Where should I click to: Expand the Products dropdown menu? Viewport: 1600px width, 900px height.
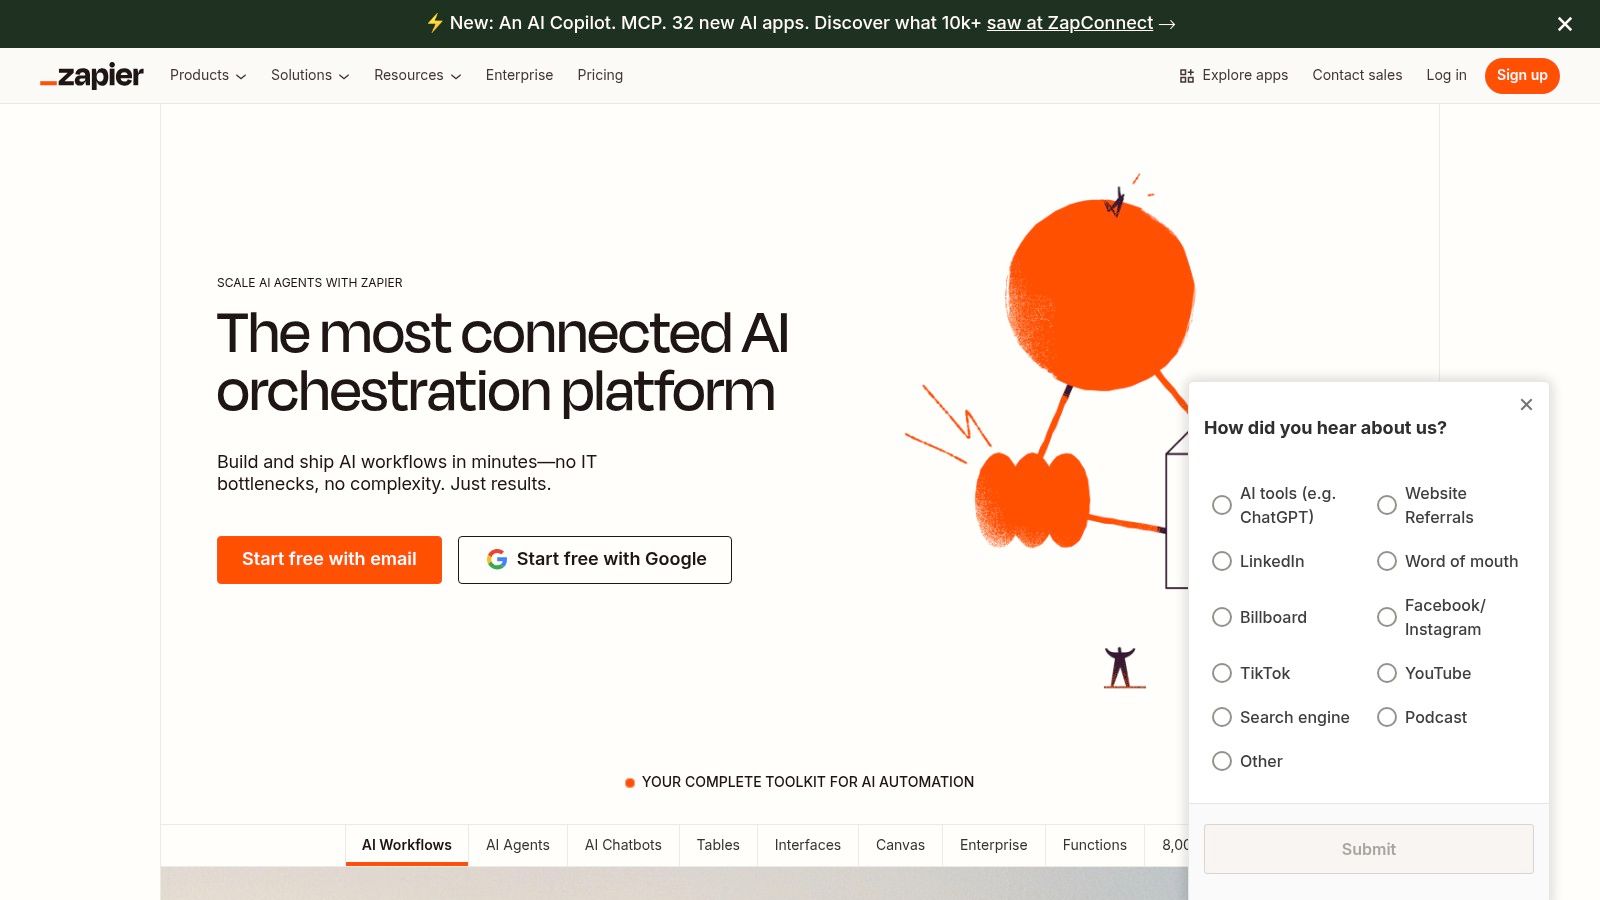[x=207, y=75]
